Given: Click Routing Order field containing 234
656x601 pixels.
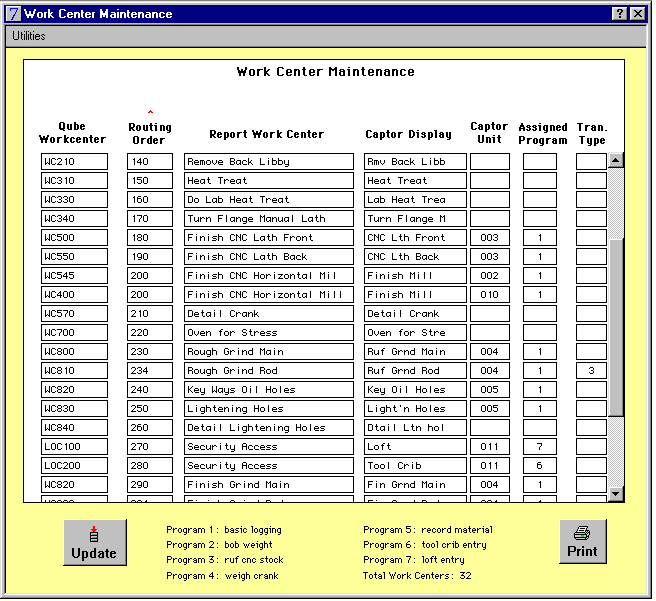Looking at the screenshot, I should [150, 371].
